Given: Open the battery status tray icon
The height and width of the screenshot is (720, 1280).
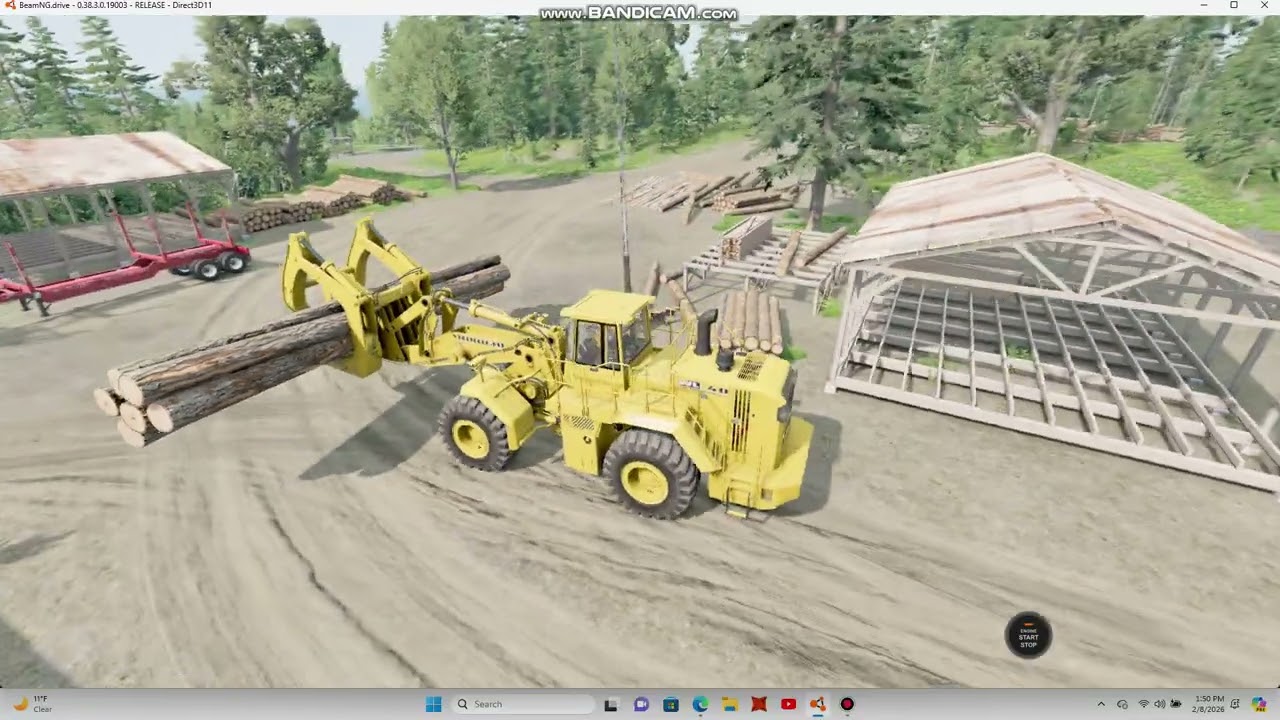Looking at the screenshot, I should pyautogui.click(x=1175, y=704).
